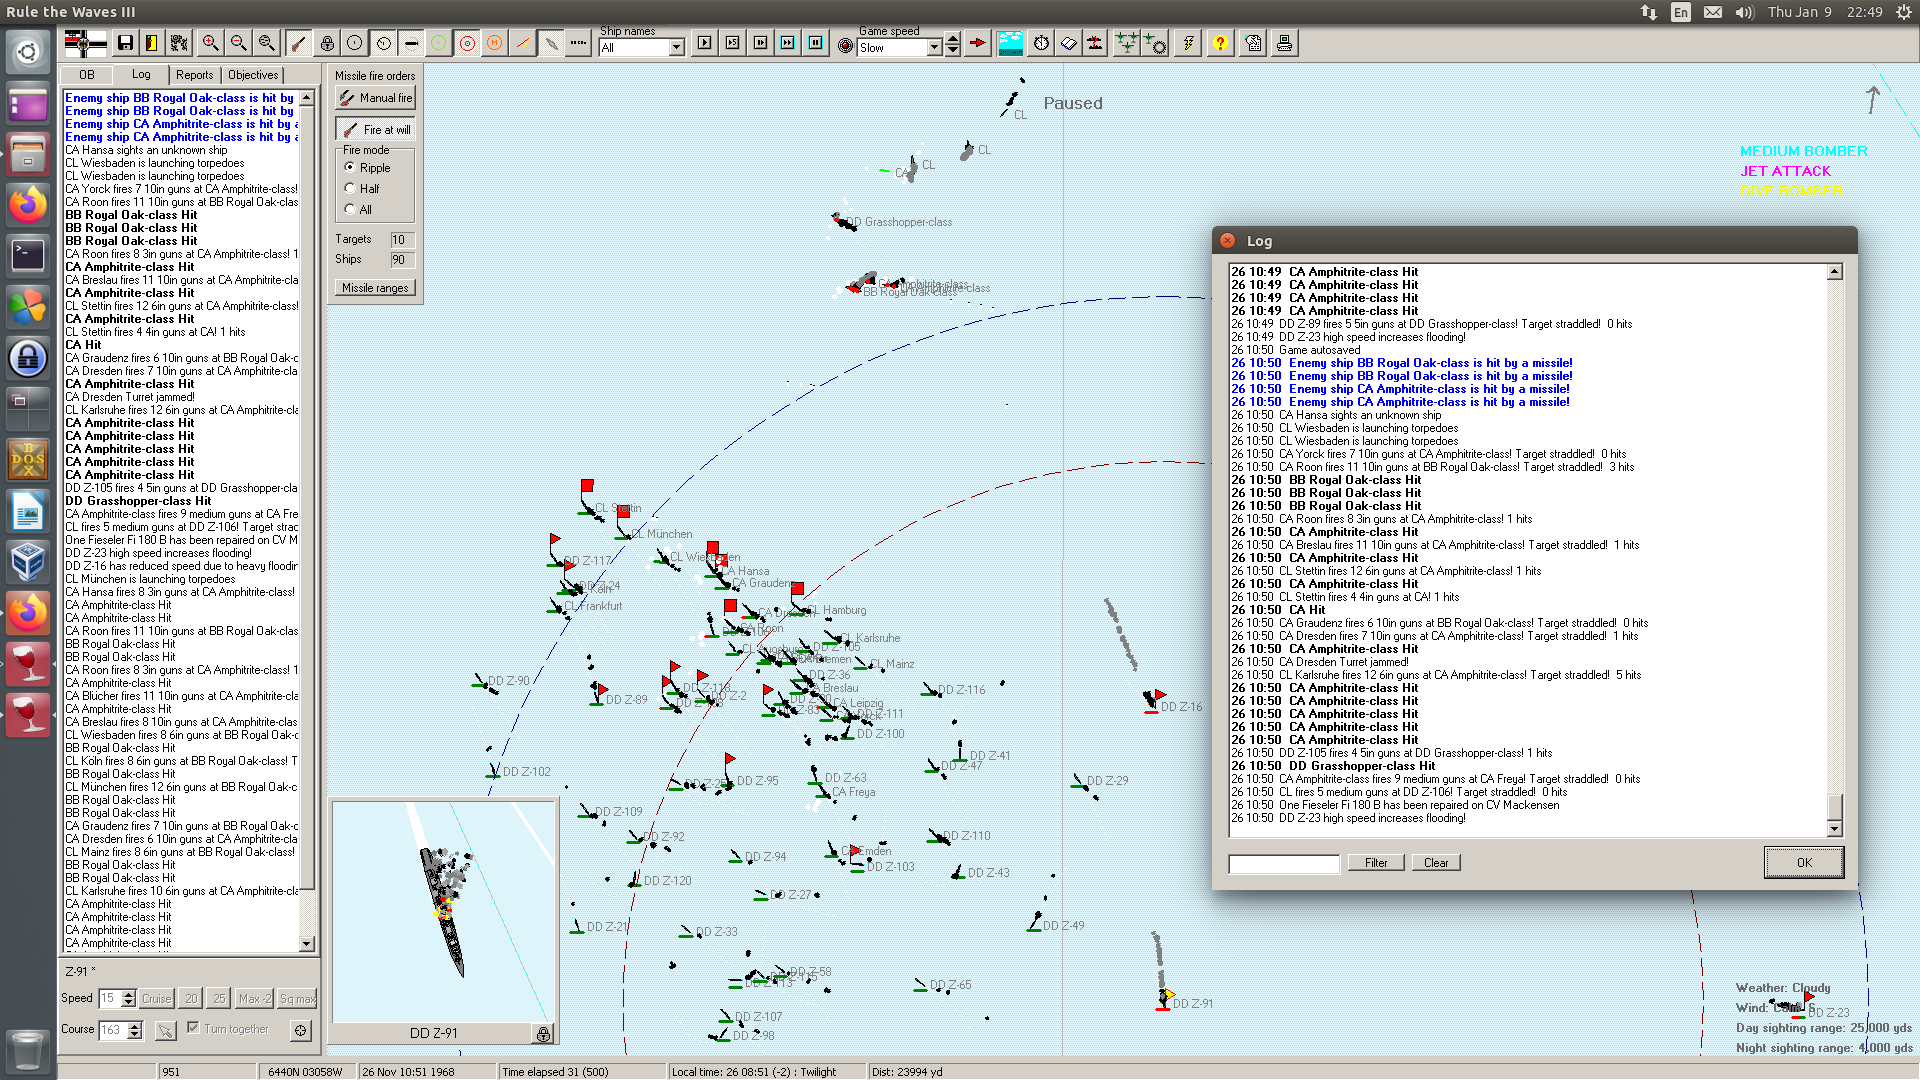1920x1080 pixels.
Task: Click the dotted line toolbar icon
Action: 579,43
